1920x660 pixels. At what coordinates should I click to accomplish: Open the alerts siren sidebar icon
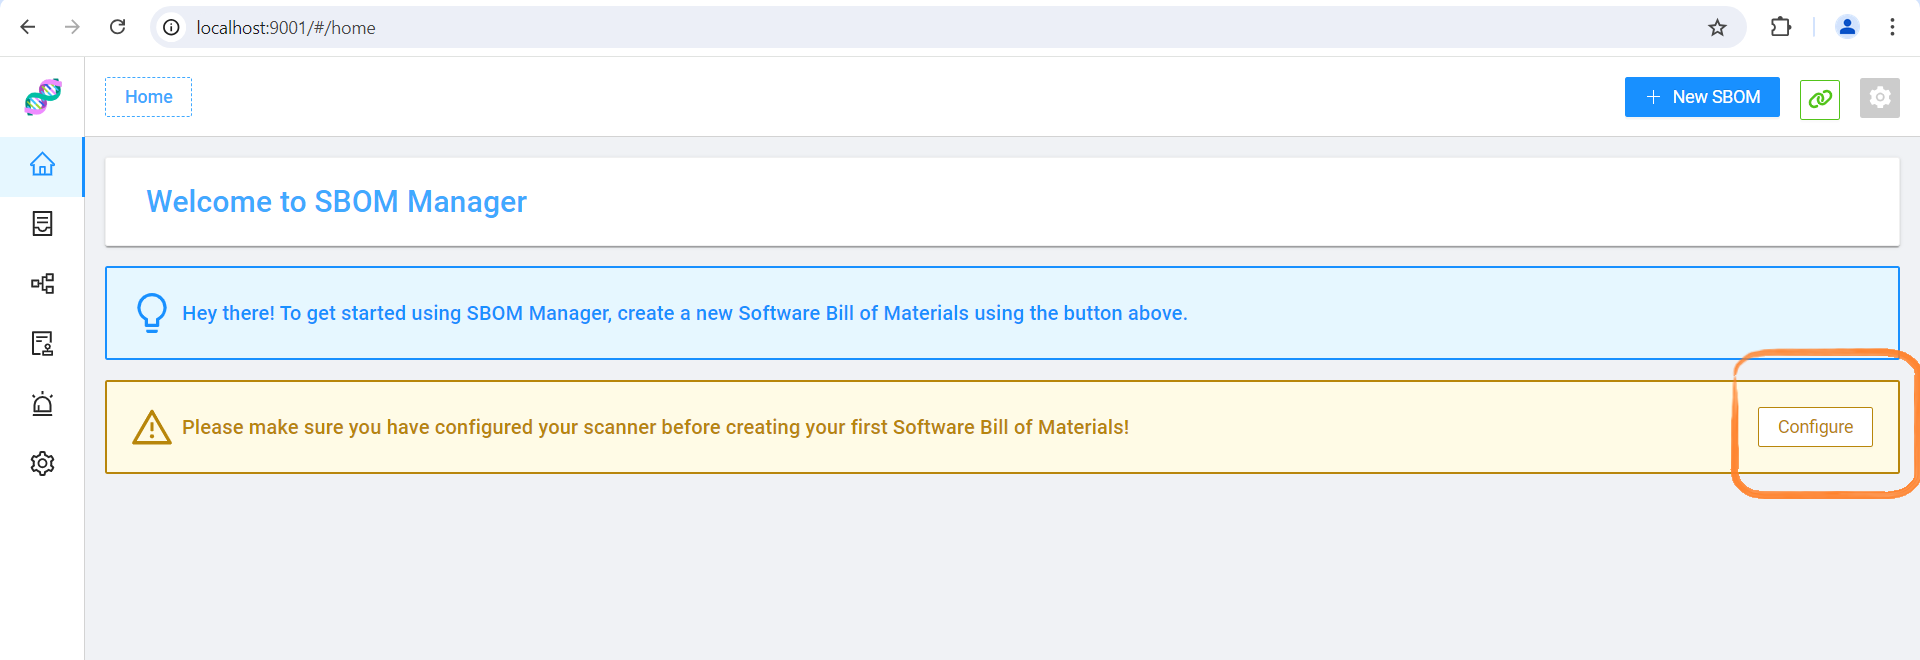(42, 404)
